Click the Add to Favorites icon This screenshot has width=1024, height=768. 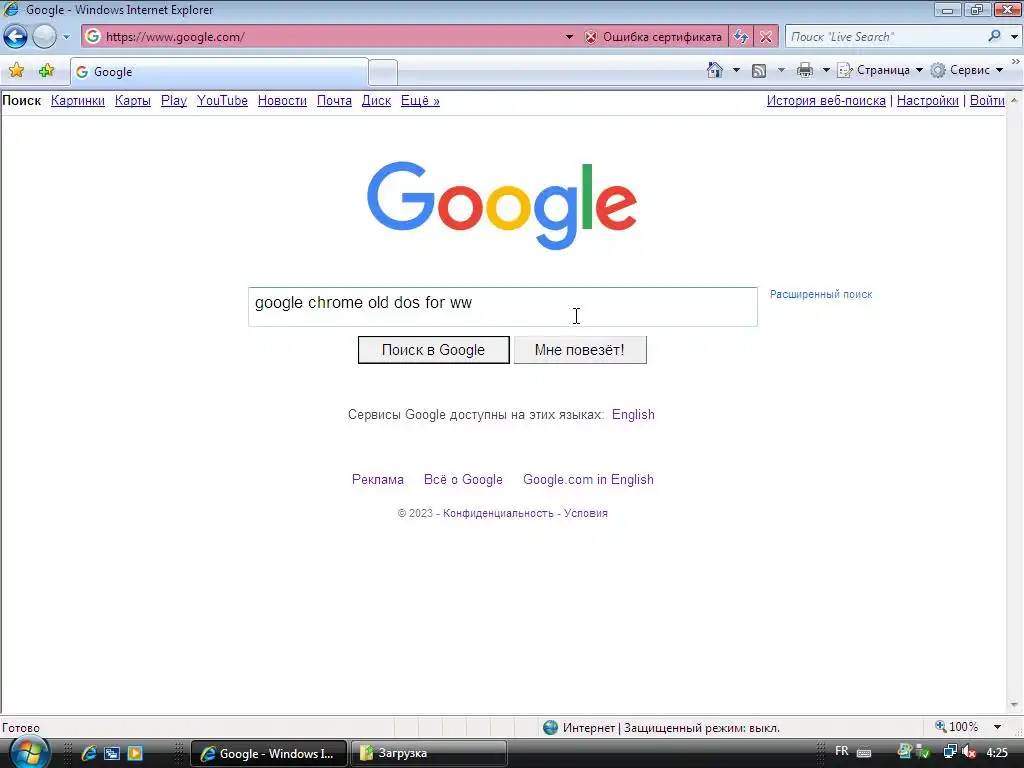click(x=46, y=71)
